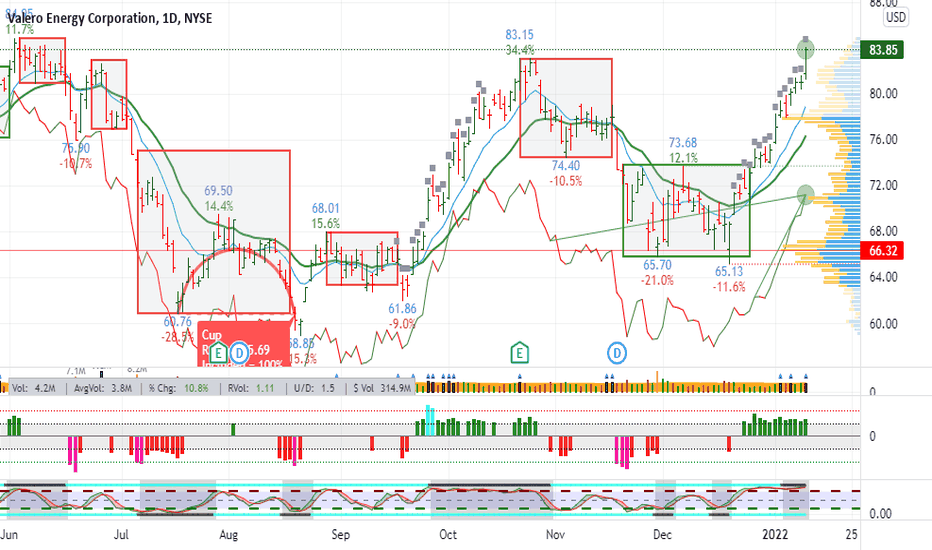Open the USD currency selector
Viewport: 932px width, 550px height.
895,17
